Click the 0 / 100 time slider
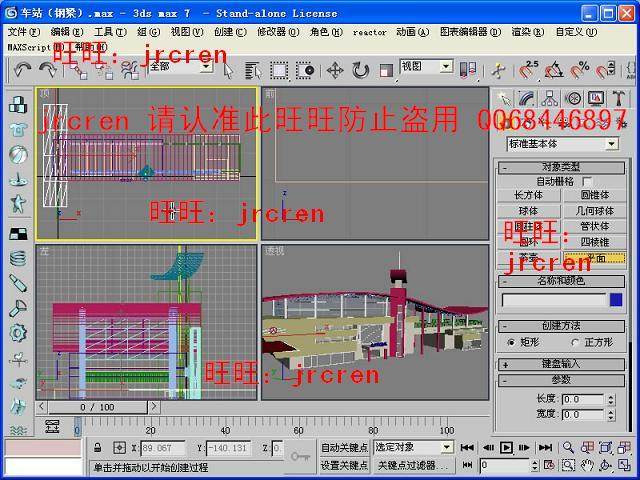The height and width of the screenshot is (480, 640). tap(97, 407)
